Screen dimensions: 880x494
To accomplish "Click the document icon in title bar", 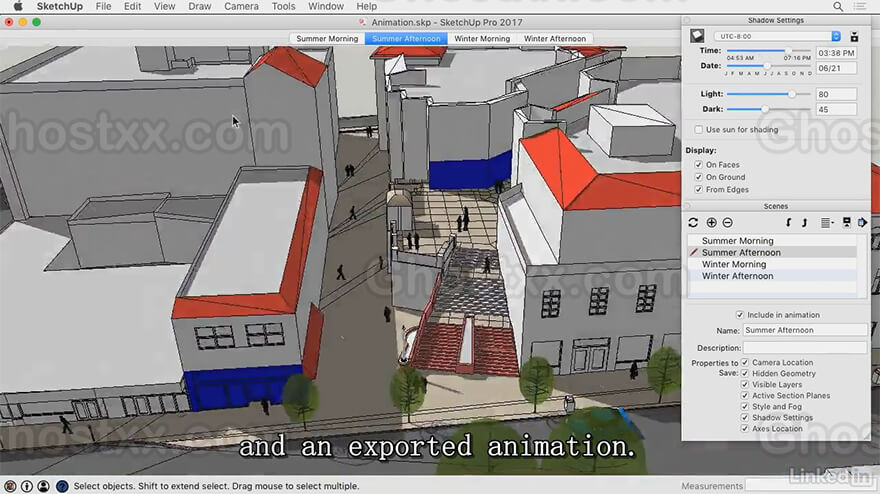I will [x=362, y=22].
